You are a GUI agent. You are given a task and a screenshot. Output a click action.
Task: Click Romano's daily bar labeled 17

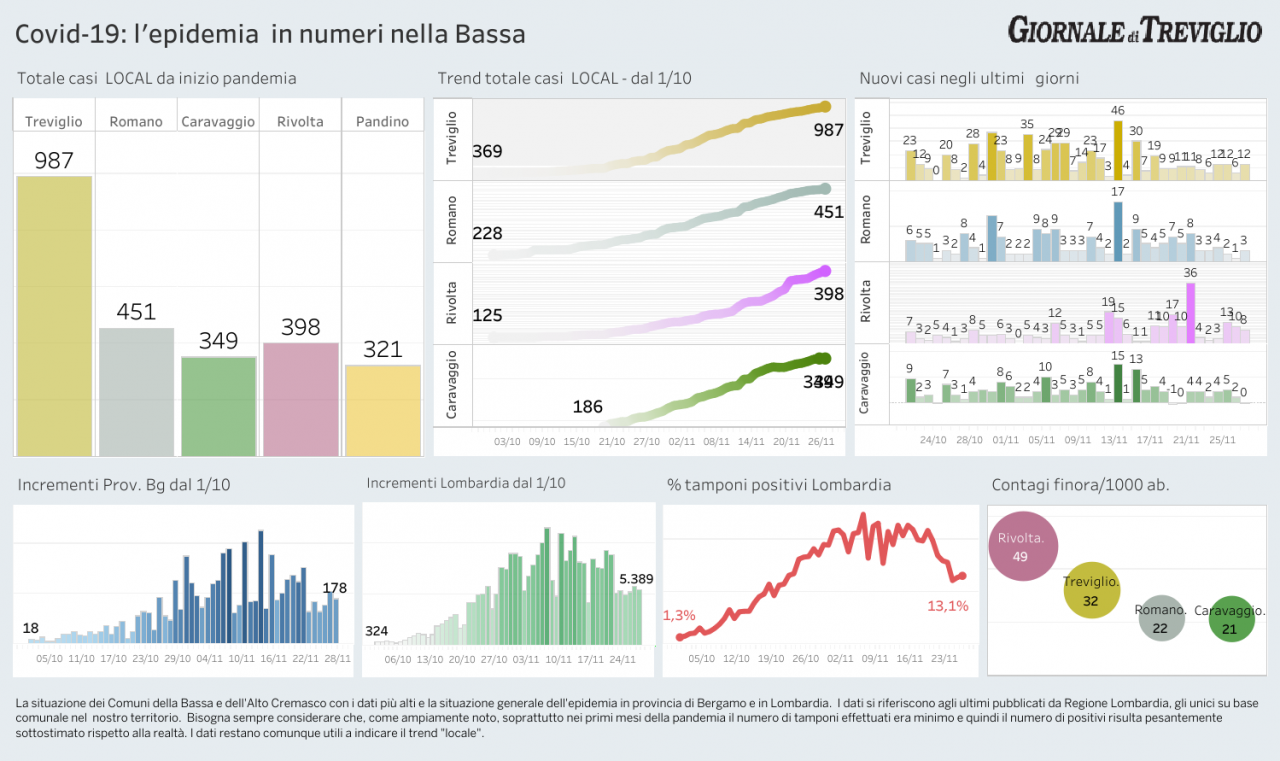[1118, 232]
